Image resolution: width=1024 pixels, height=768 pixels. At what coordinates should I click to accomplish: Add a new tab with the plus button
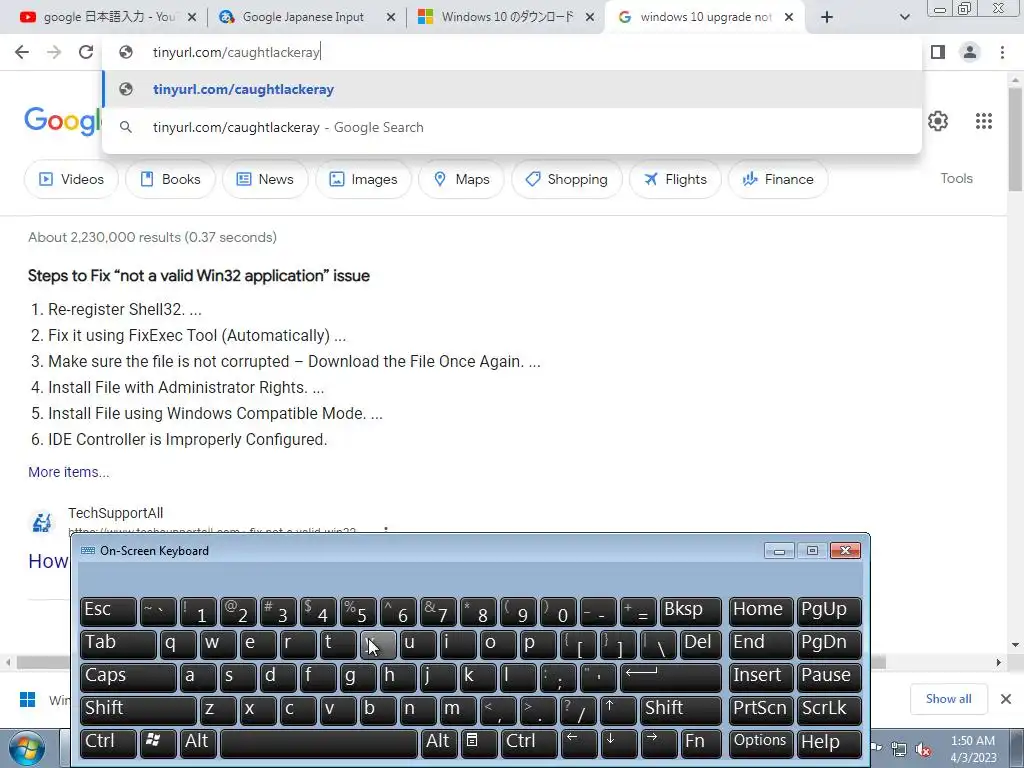pyautogui.click(x=827, y=18)
